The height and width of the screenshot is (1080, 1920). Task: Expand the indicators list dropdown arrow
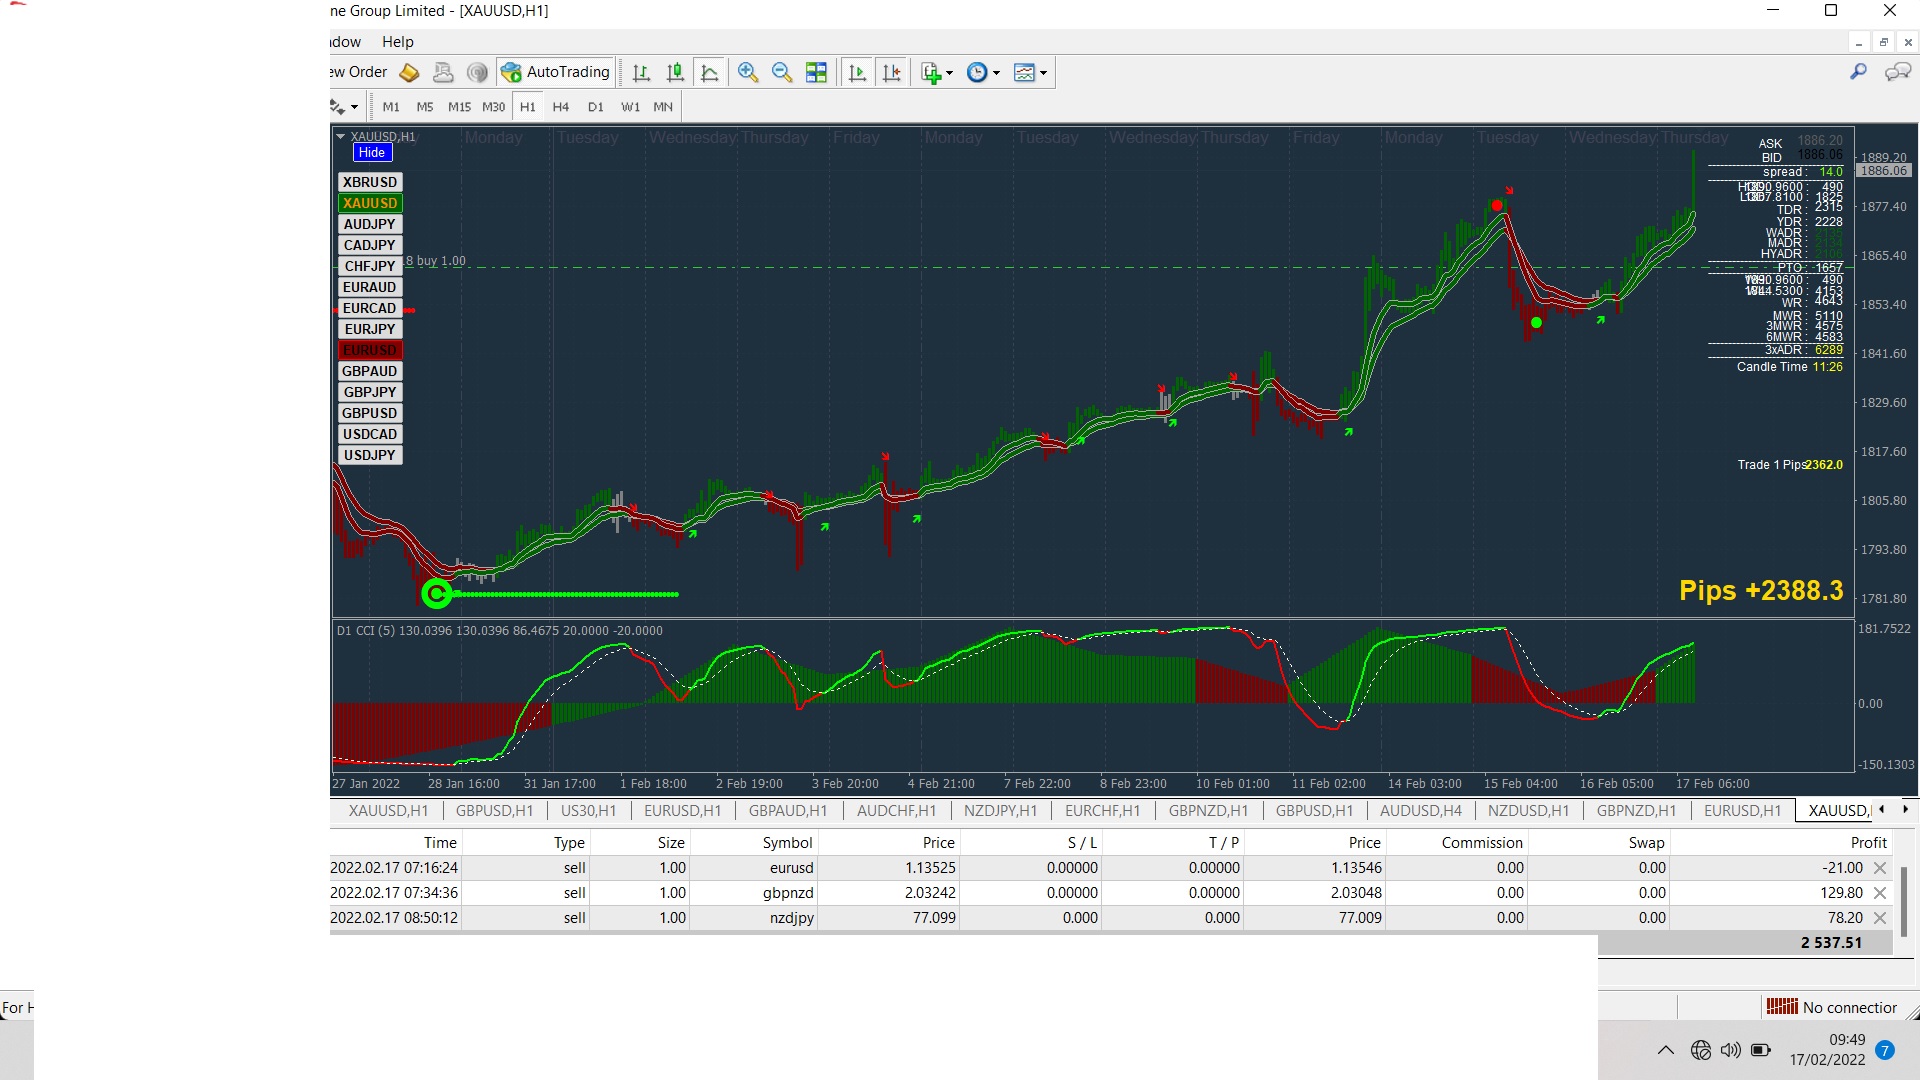(949, 73)
